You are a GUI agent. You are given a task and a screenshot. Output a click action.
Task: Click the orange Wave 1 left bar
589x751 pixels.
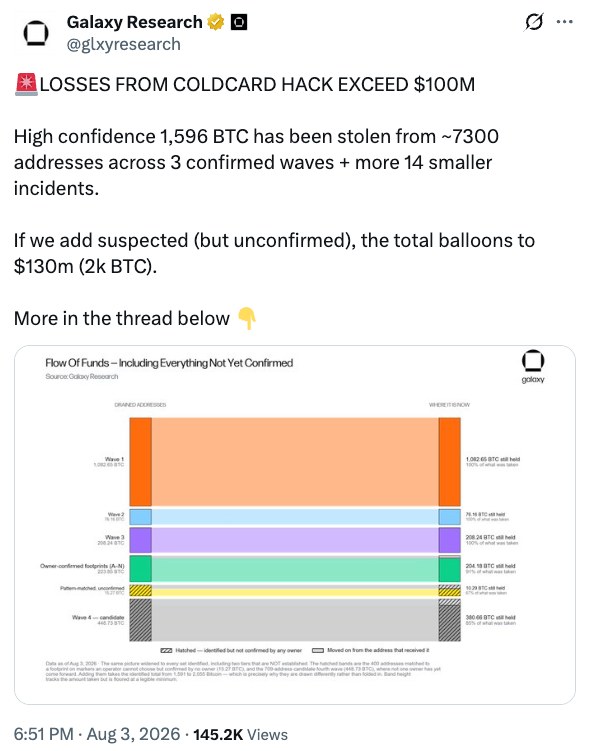(x=141, y=462)
